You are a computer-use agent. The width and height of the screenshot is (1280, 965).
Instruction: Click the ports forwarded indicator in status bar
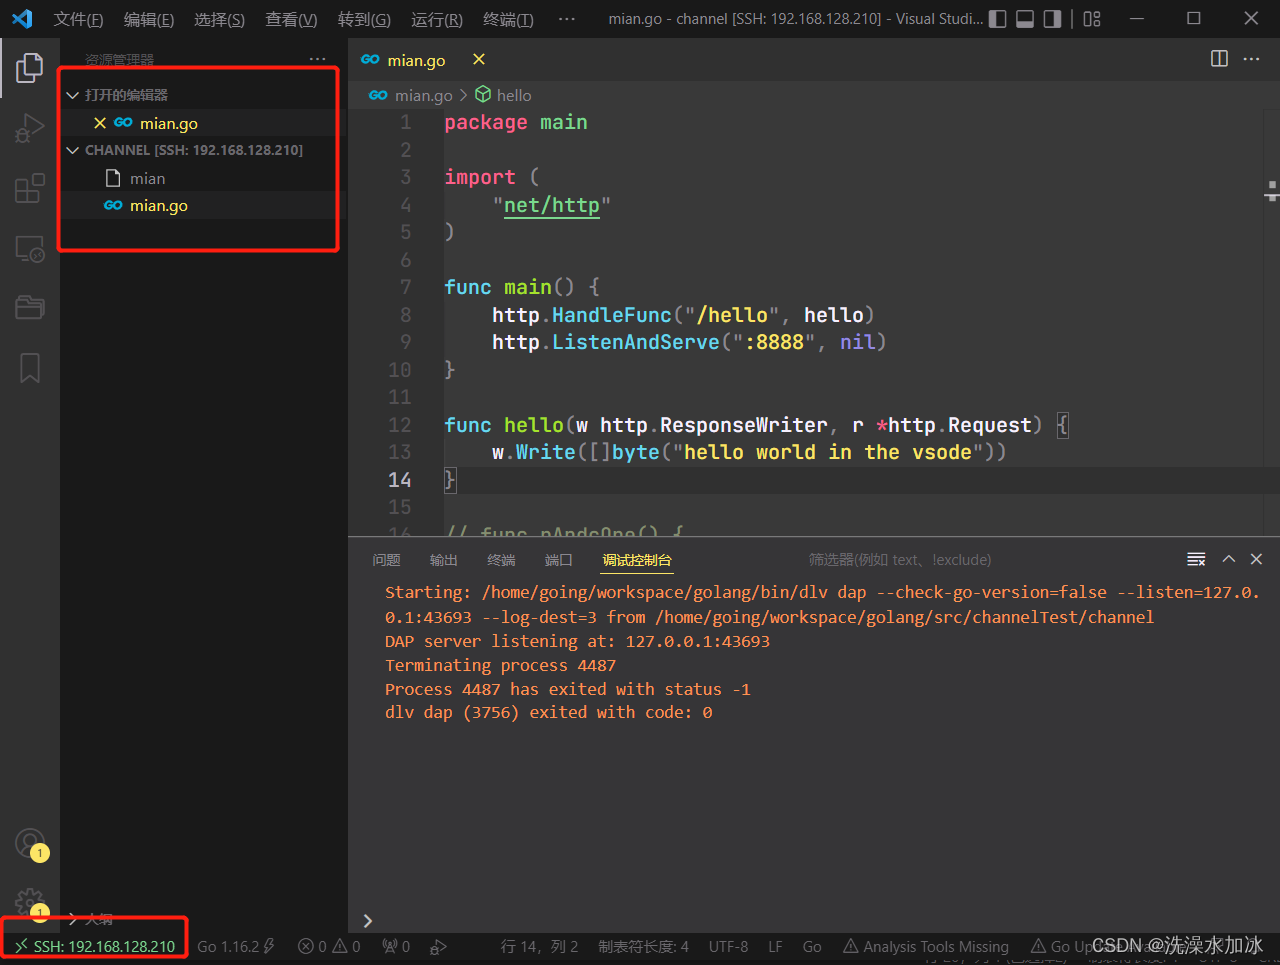tap(396, 946)
